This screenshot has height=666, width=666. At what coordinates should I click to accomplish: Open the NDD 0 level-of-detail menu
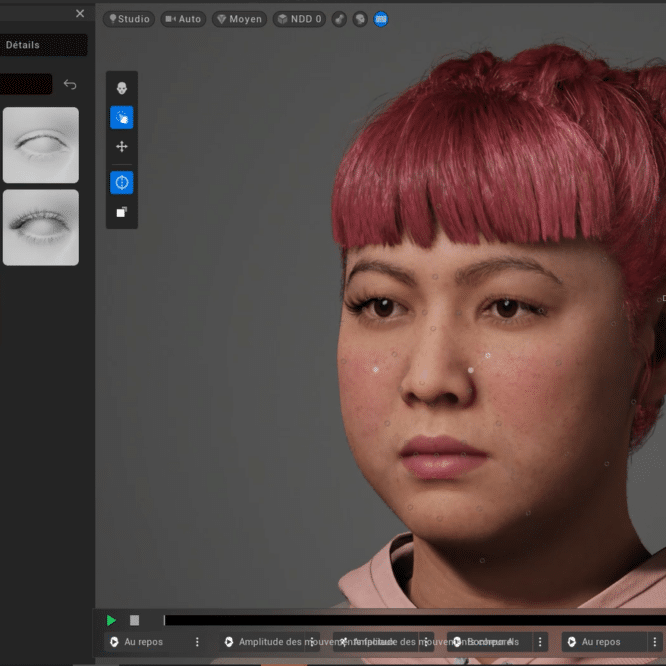(299, 19)
